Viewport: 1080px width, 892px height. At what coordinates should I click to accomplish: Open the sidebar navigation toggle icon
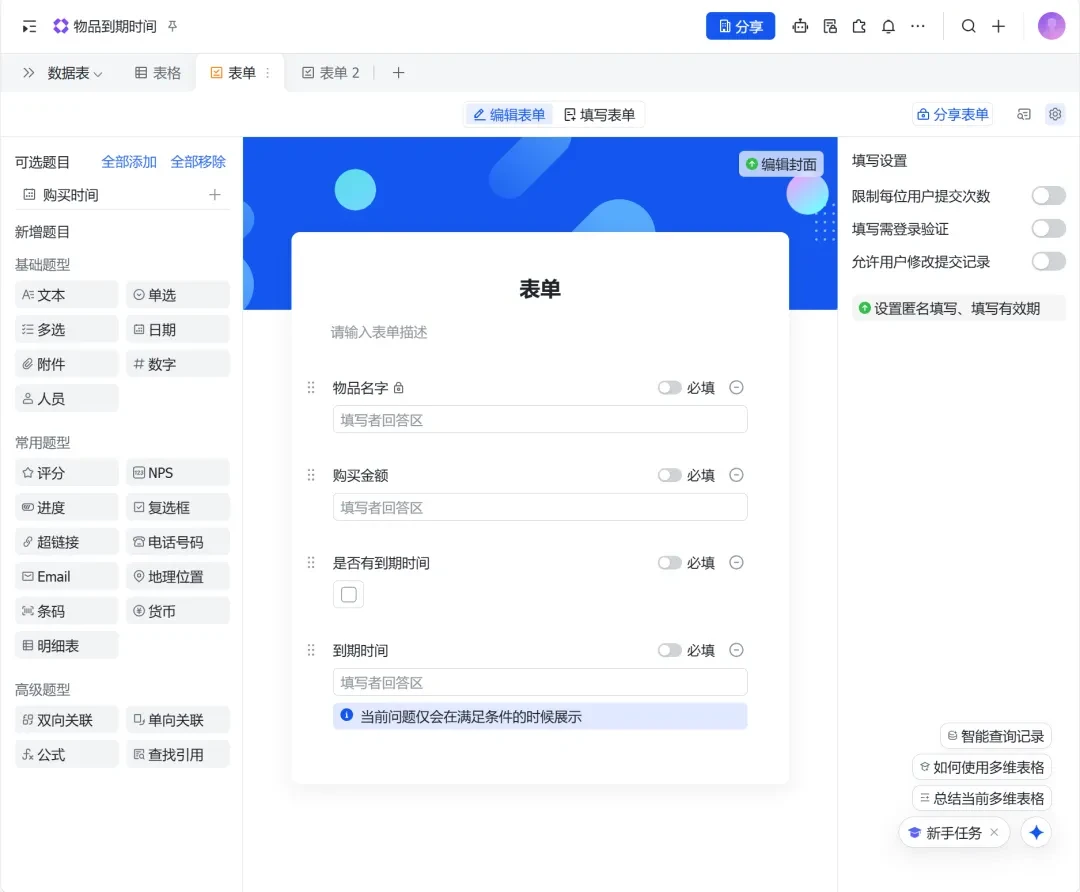click(x=29, y=26)
